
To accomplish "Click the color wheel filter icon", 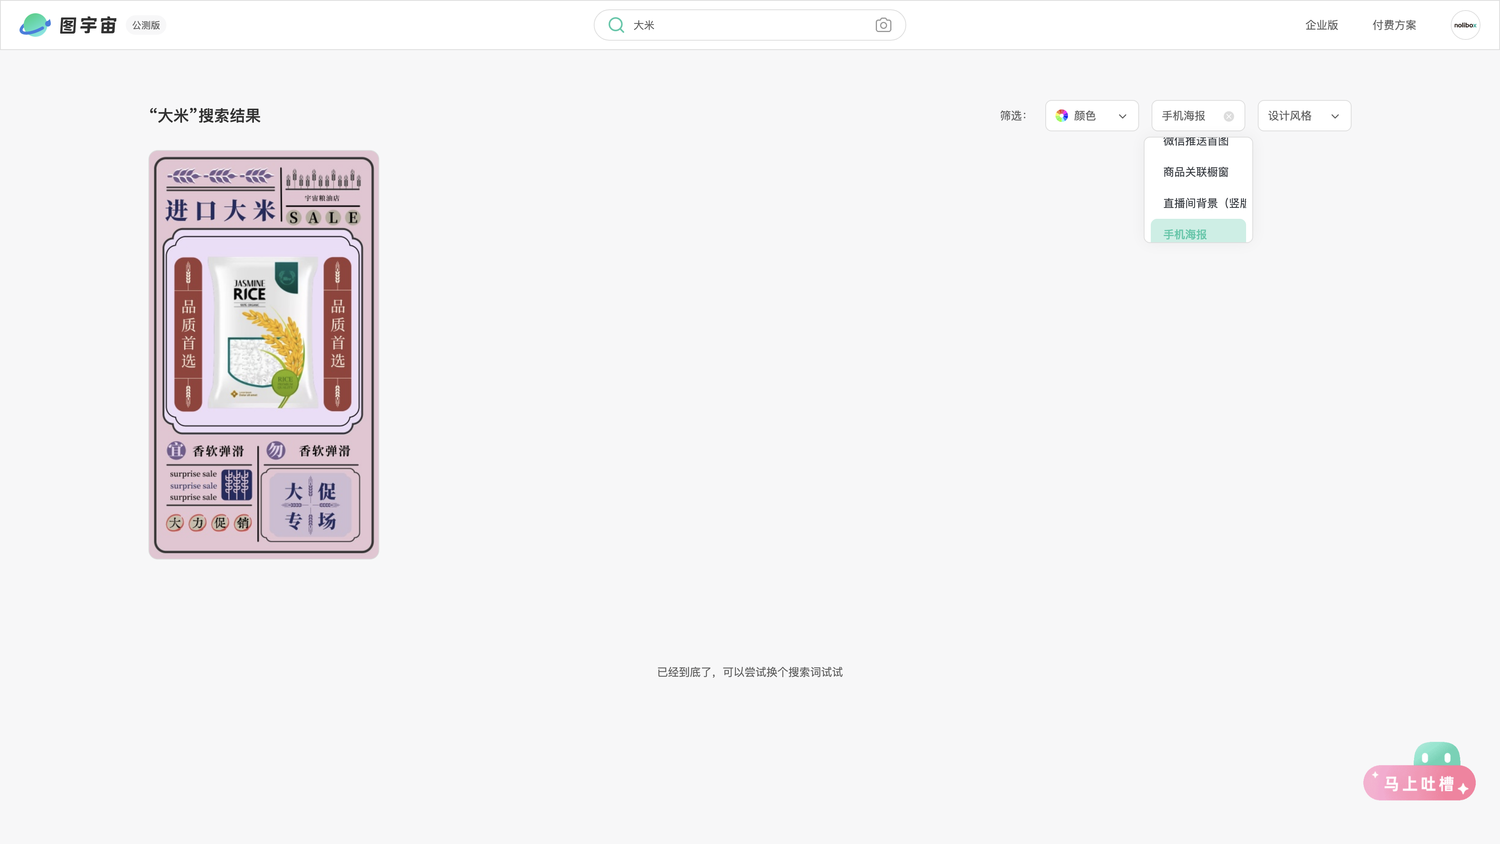I will coord(1062,116).
